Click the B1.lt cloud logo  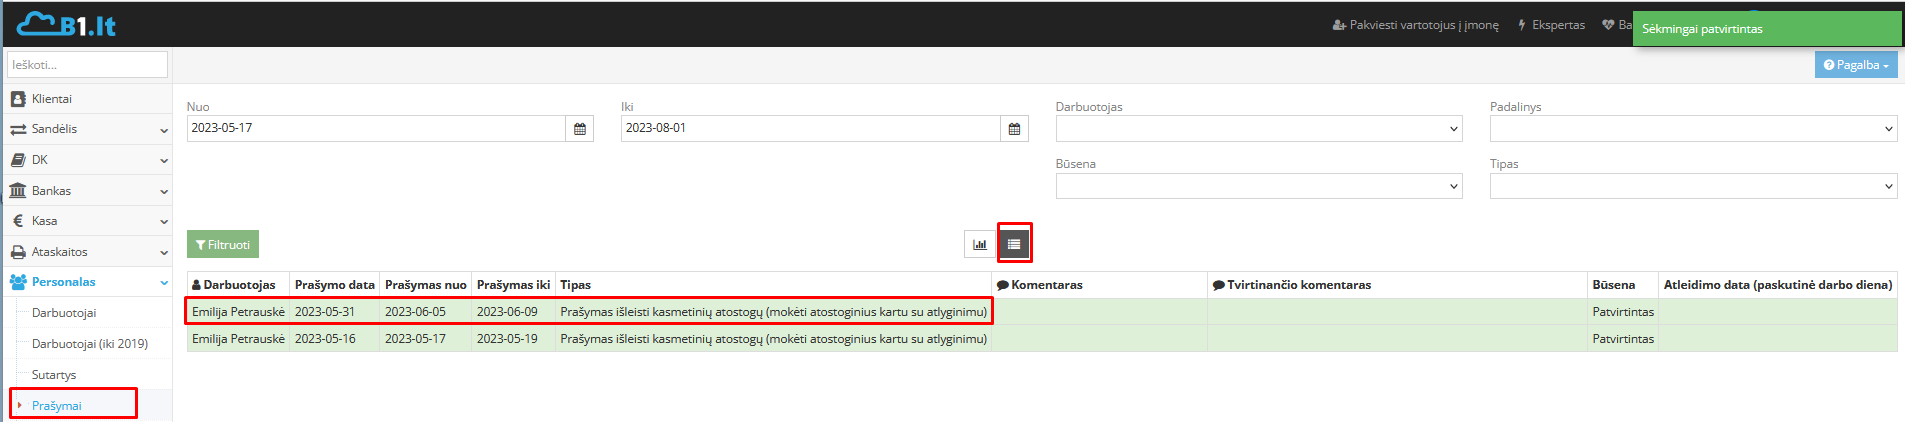[66, 25]
